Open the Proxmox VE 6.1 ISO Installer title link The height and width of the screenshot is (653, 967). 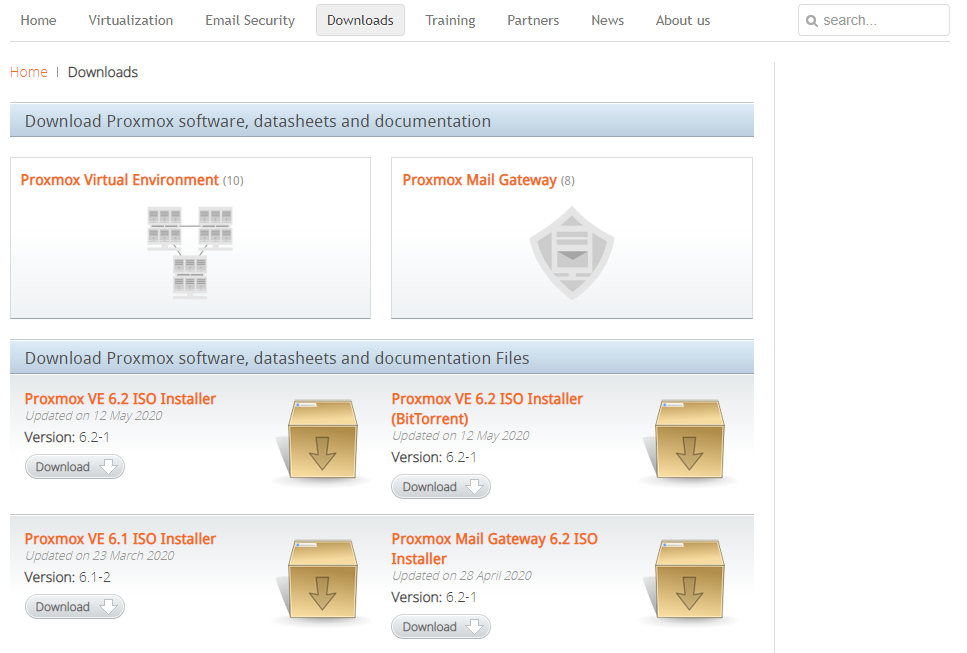pyautogui.click(x=120, y=539)
